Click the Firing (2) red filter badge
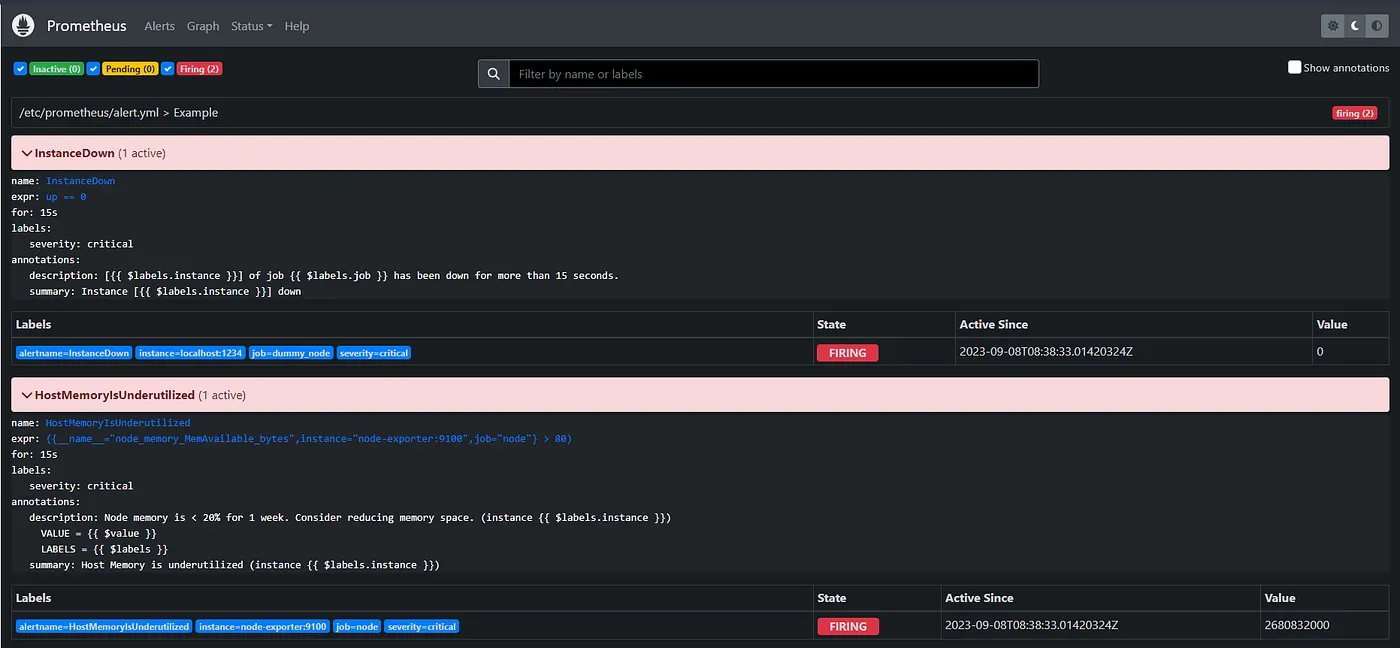The width and height of the screenshot is (1400, 648). [199, 69]
